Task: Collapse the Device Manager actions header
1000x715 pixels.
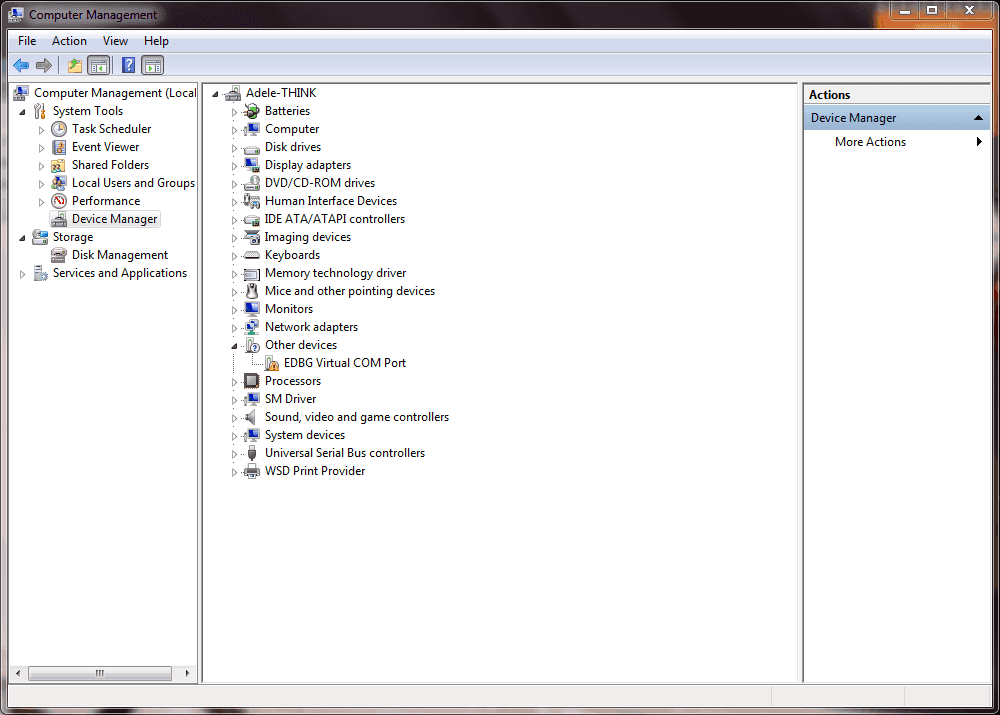Action: [x=979, y=118]
